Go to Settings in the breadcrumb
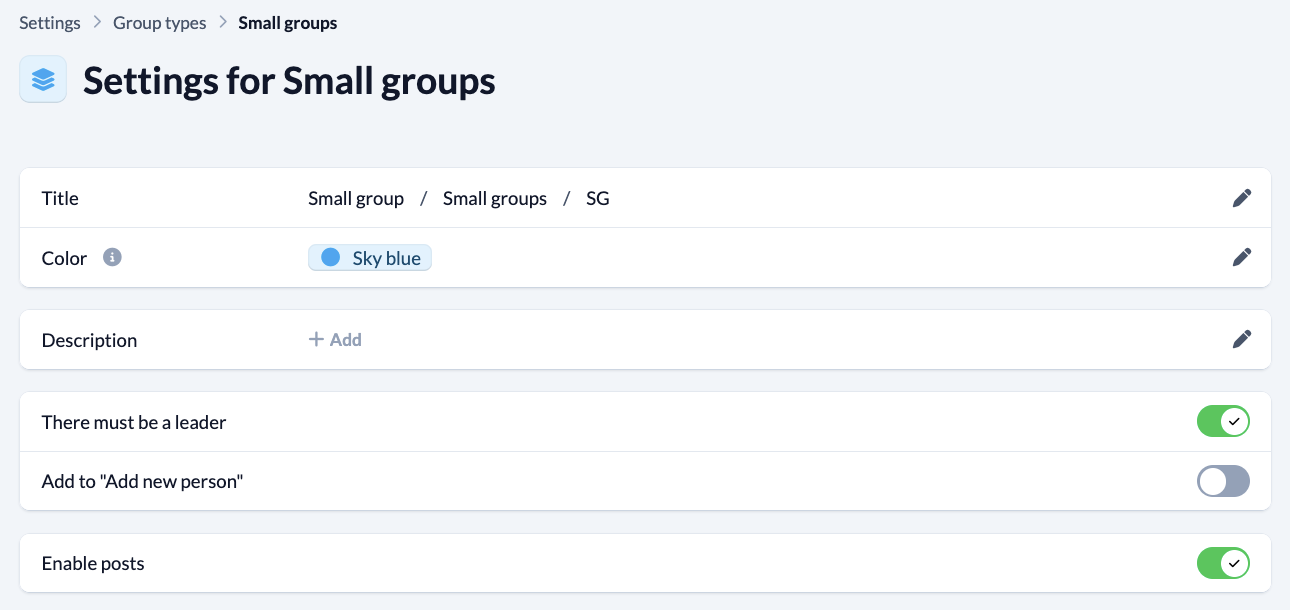Screen dimensions: 1290x610 click(50, 23)
